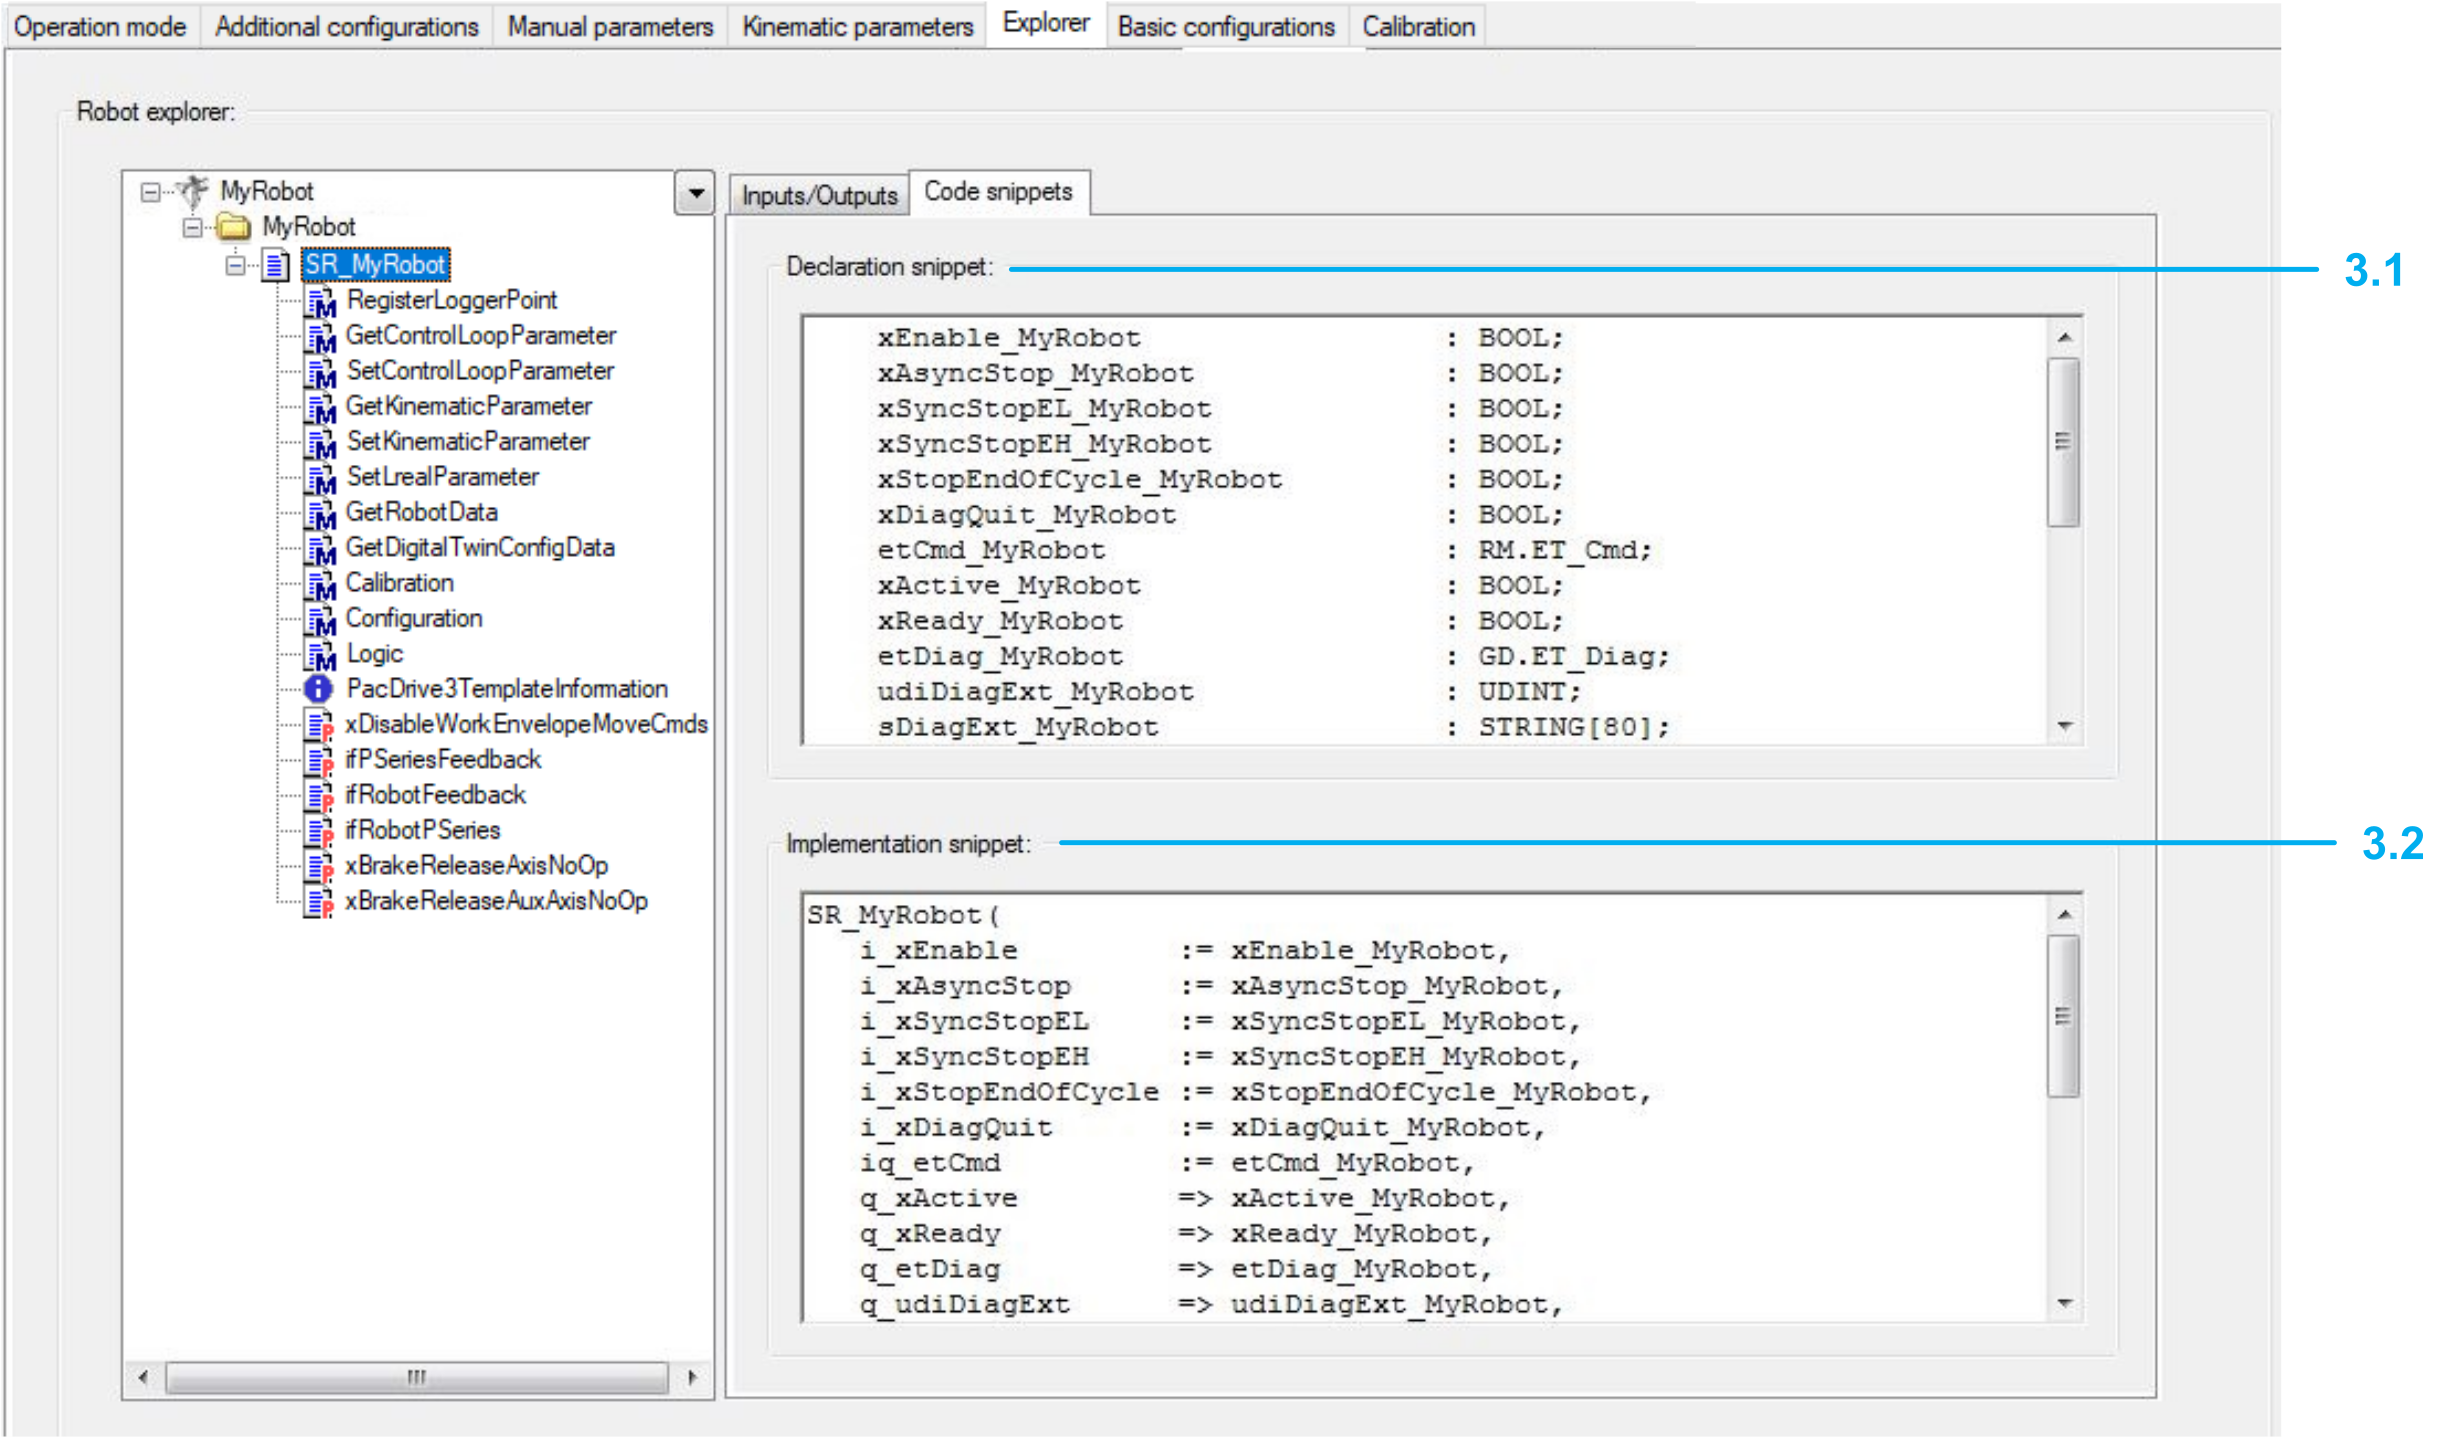Viewport: 2454px width, 1438px height.
Task: Switch to the Inputs/Outputs tab
Action: pyautogui.click(x=819, y=195)
